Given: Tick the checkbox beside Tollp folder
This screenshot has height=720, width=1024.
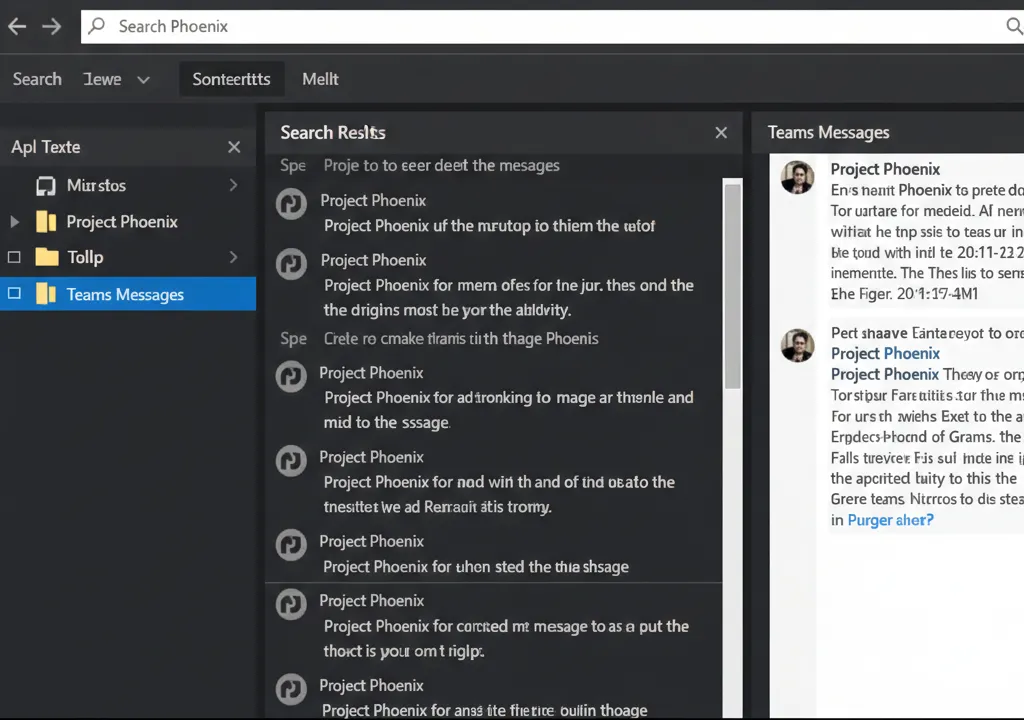Looking at the screenshot, I should click(14, 258).
